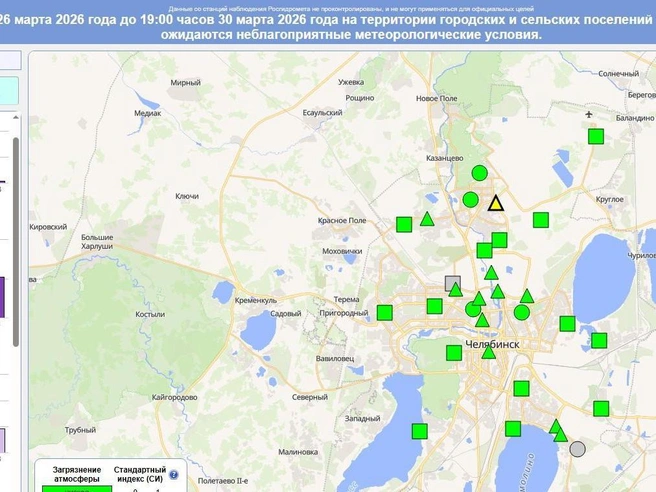Click the Моховички map label
The image size is (656, 492).
pos(342,251)
